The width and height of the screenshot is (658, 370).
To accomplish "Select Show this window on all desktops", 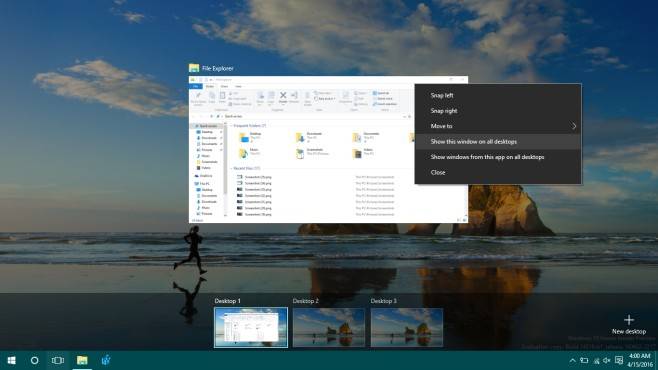I will [x=498, y=141].
